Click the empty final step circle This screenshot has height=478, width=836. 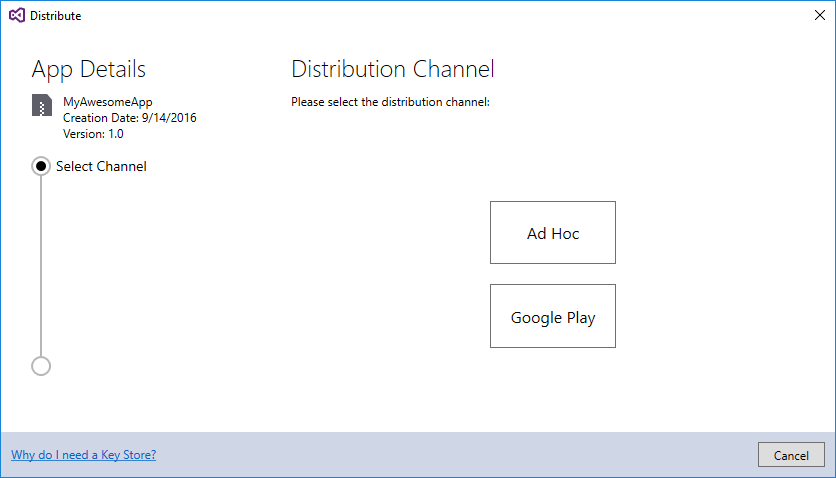(x=41, y=366)
